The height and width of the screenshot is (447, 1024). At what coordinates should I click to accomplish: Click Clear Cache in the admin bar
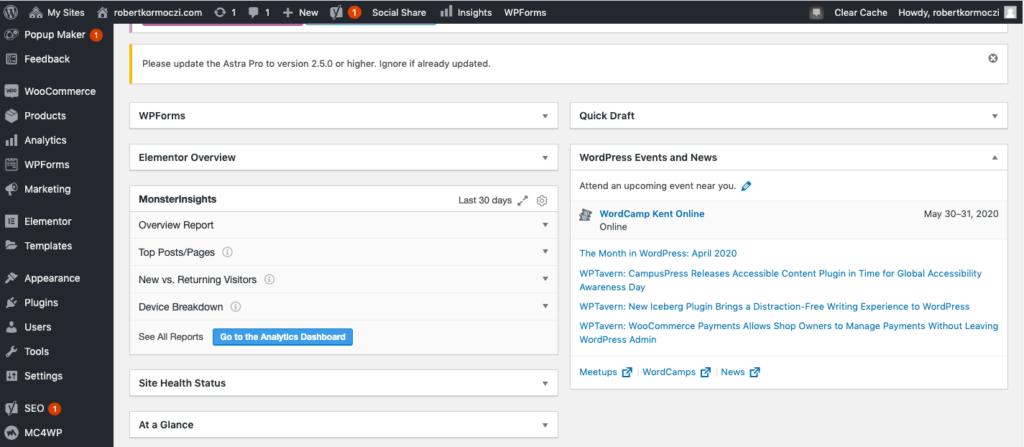tap(861, 12)
